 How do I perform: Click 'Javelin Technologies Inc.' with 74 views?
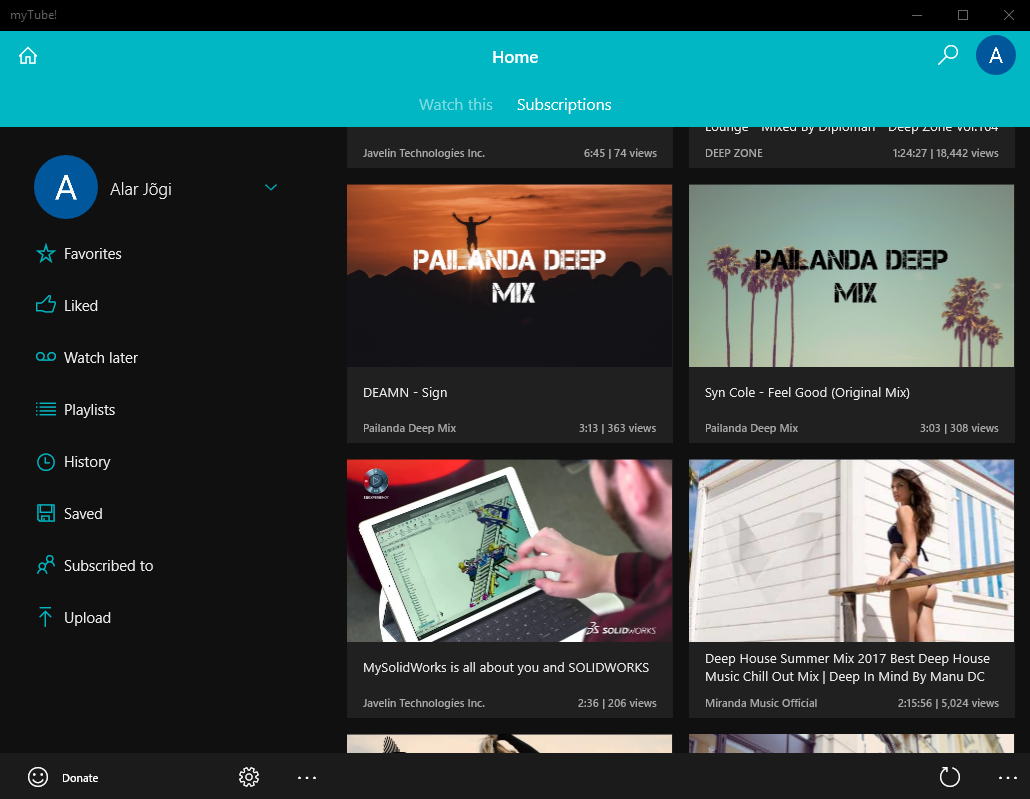pos(424,153)
